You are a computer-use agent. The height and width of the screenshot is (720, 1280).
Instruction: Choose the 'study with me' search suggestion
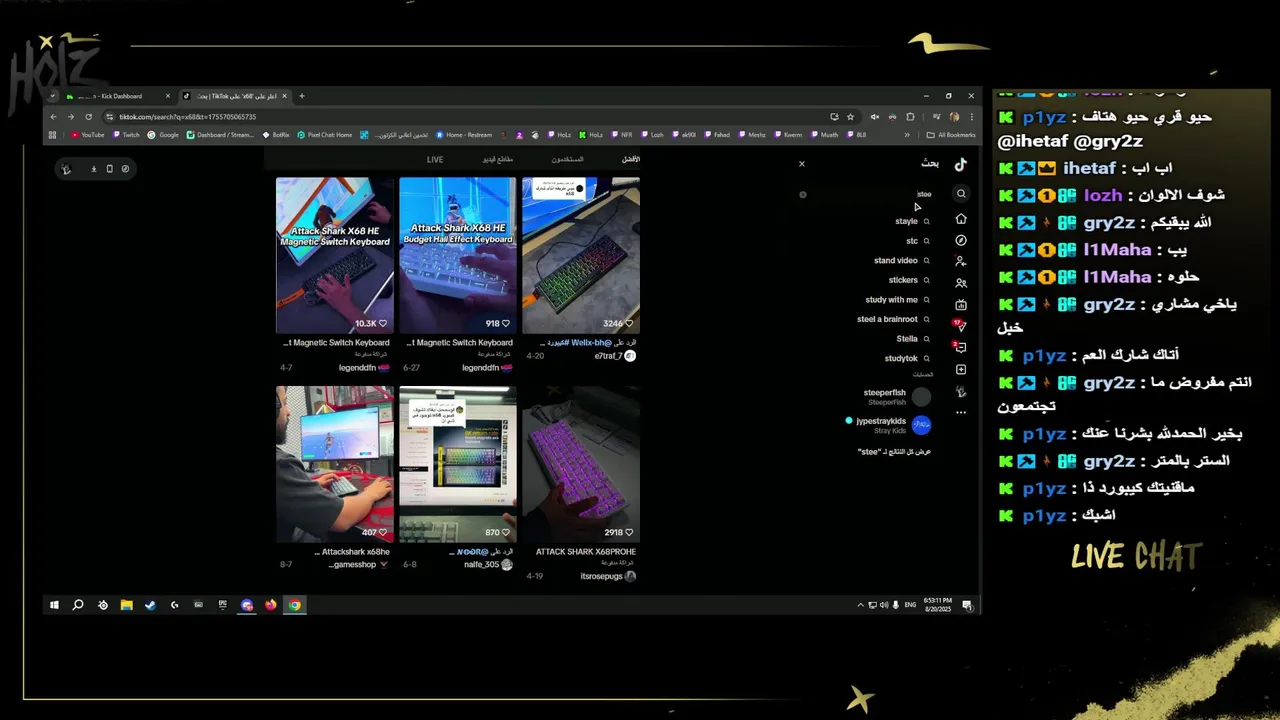897,300
